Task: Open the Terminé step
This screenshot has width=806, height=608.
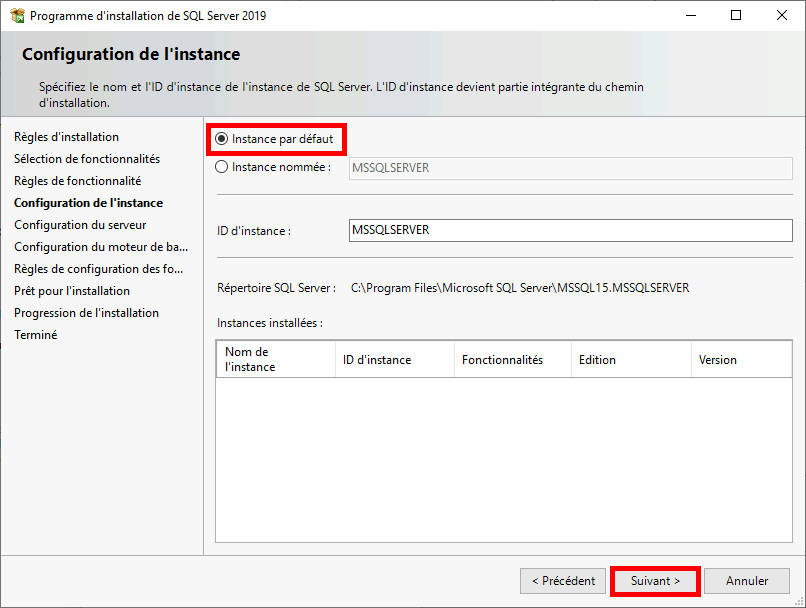Action: click(35, 334)
